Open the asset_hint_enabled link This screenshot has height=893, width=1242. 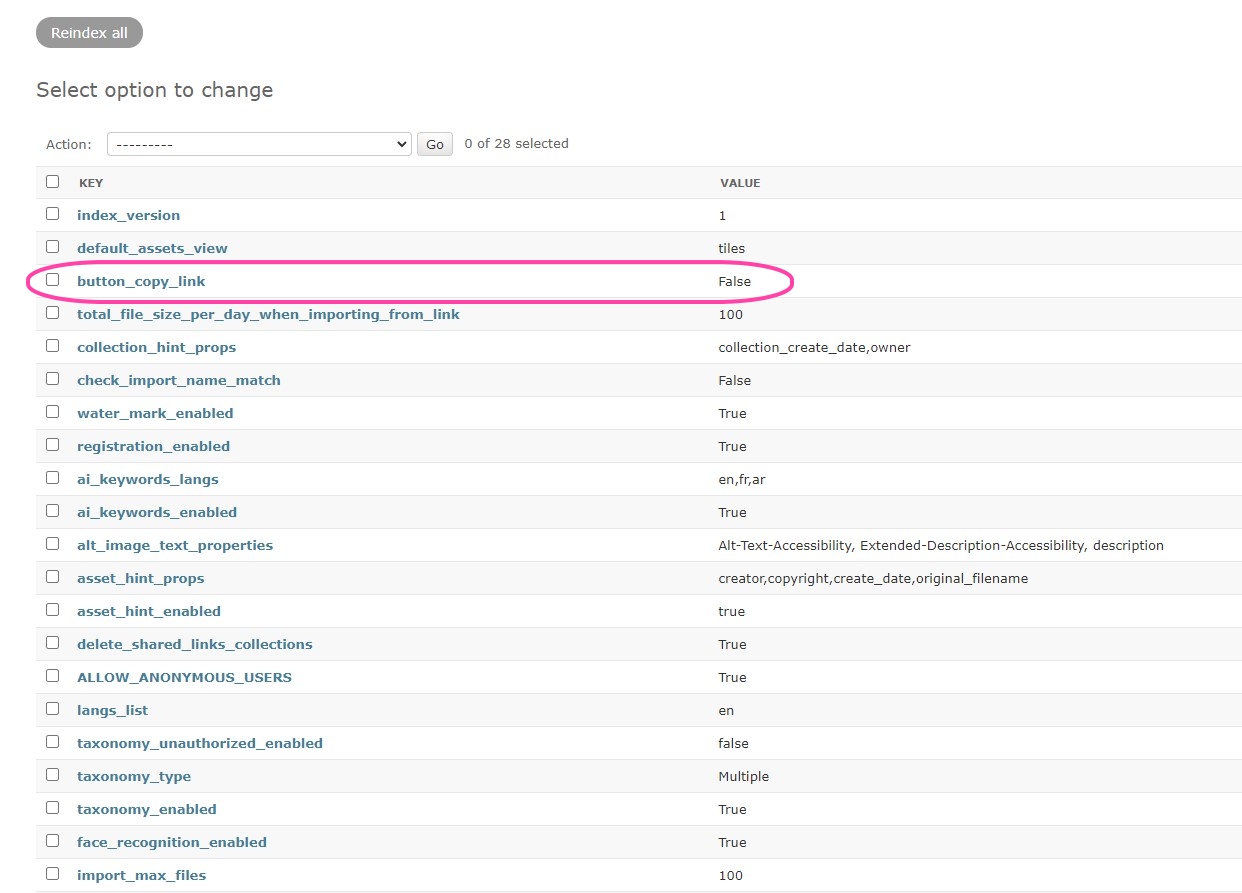pyautogui.click(x=149, y=611)
